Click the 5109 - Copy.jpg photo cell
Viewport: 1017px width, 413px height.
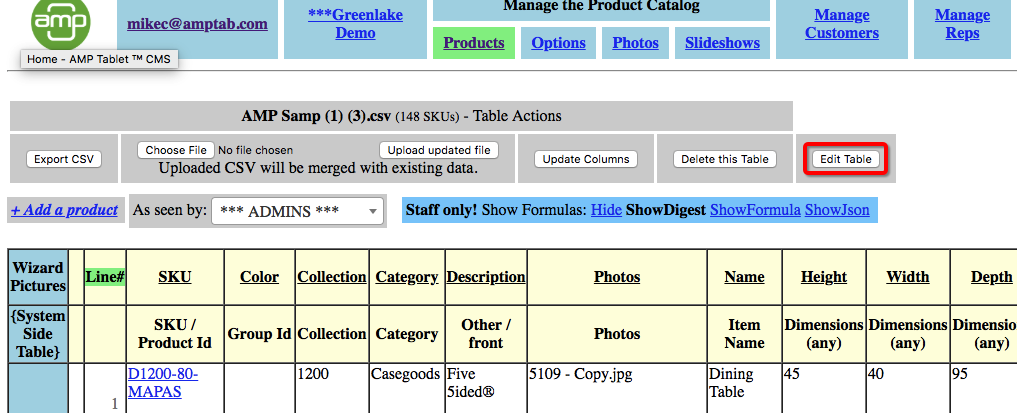click(617, 388)
